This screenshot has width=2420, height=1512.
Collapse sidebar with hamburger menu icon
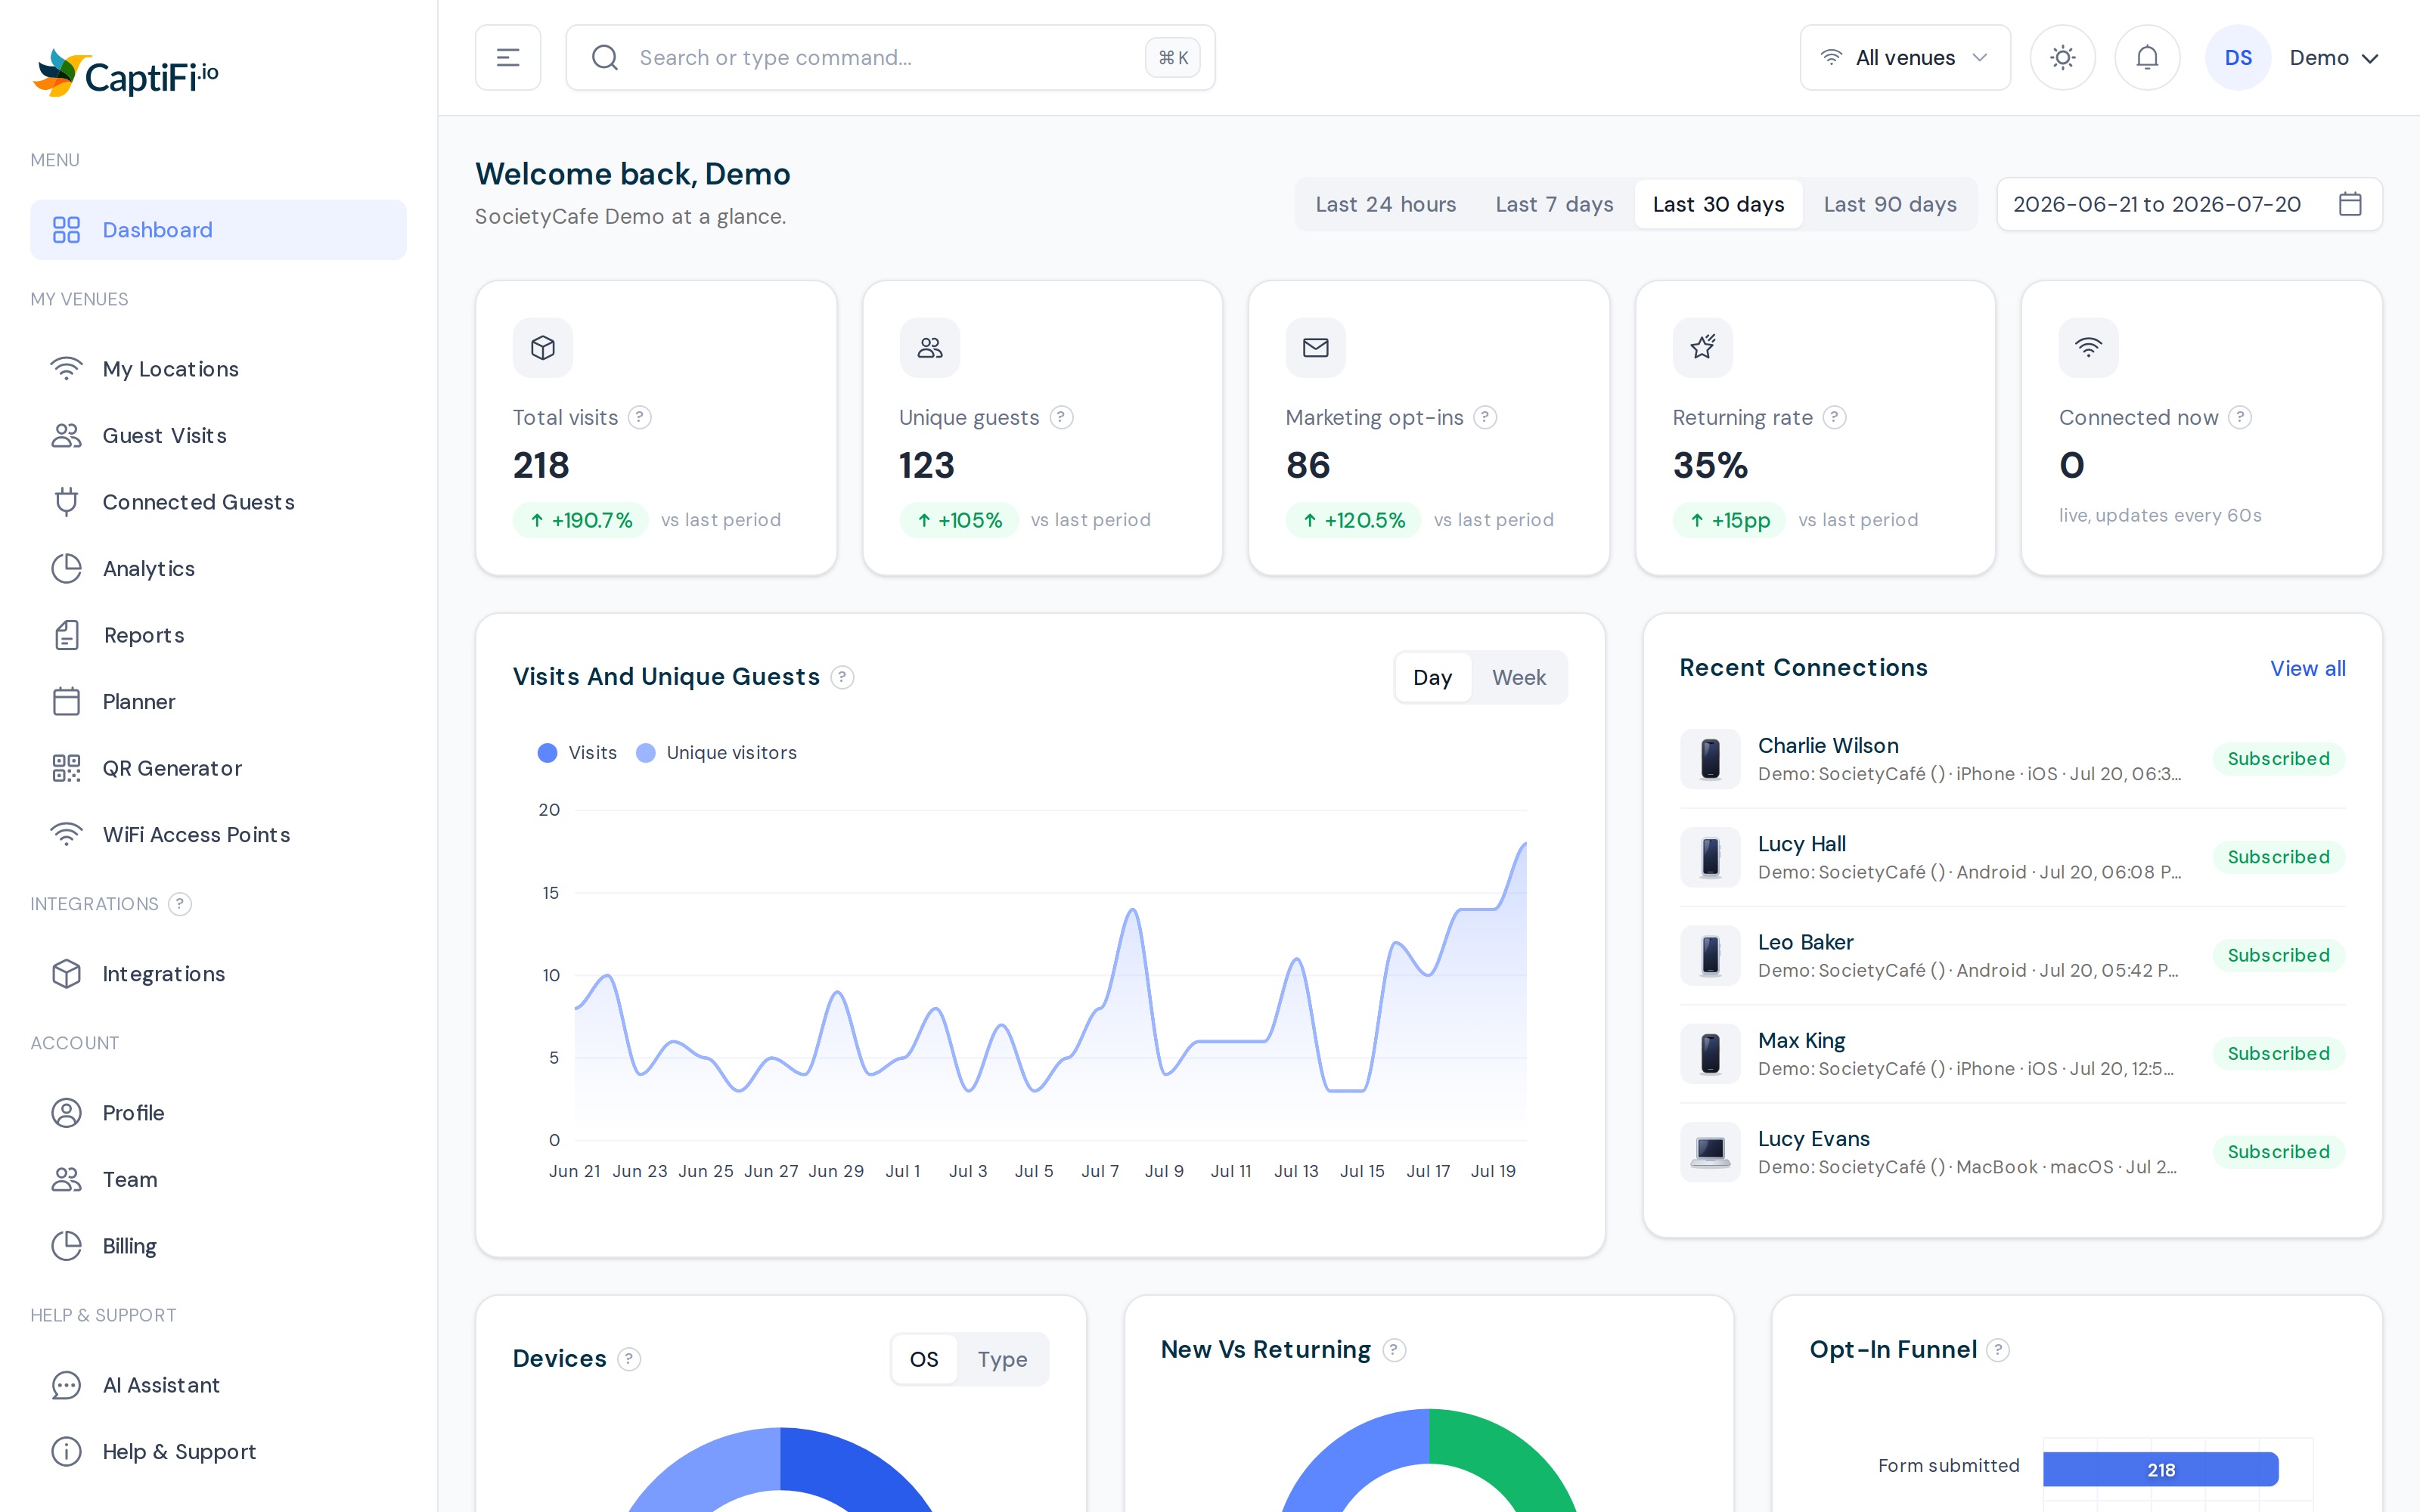point(508,58)
